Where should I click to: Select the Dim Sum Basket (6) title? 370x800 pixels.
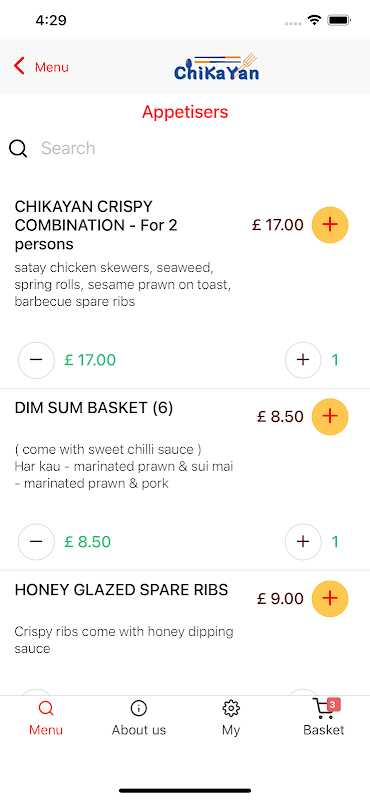point(94,408)
